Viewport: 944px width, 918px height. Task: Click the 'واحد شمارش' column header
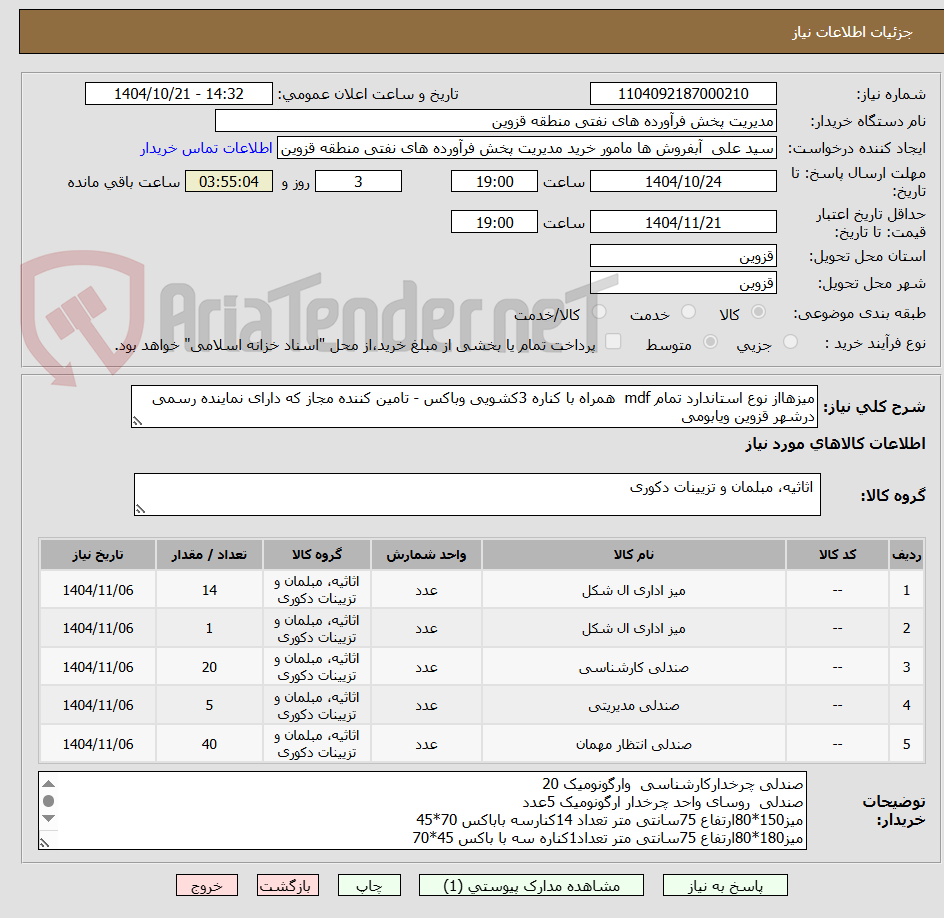pyautogui.click(x=426, y=554)
